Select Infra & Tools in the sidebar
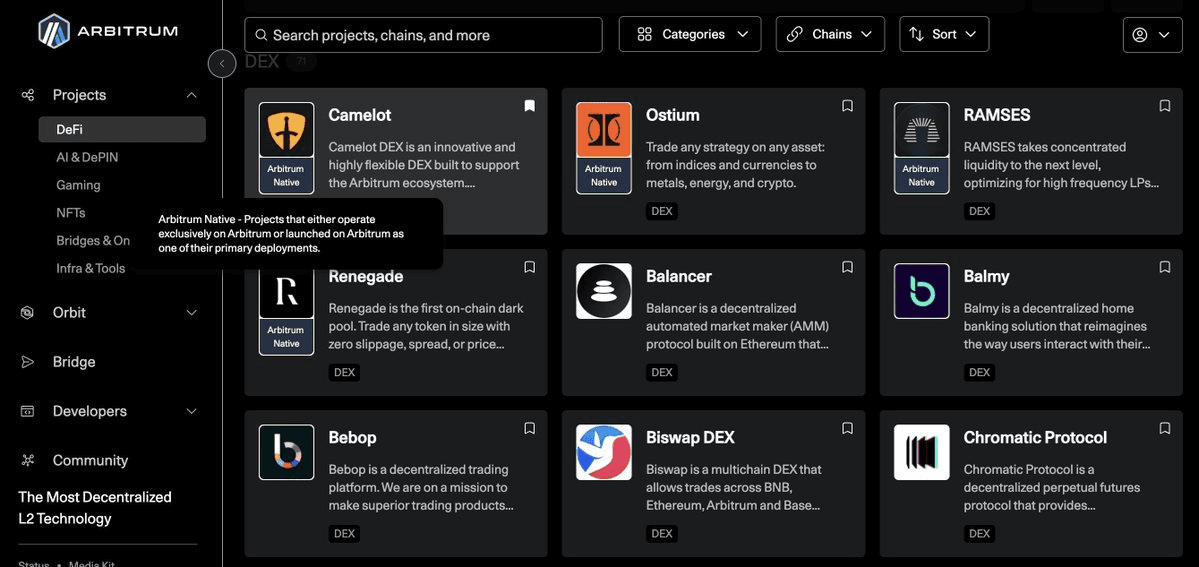Image resolution: width=1199 pixels, height=567 pixels. (90, 268)
